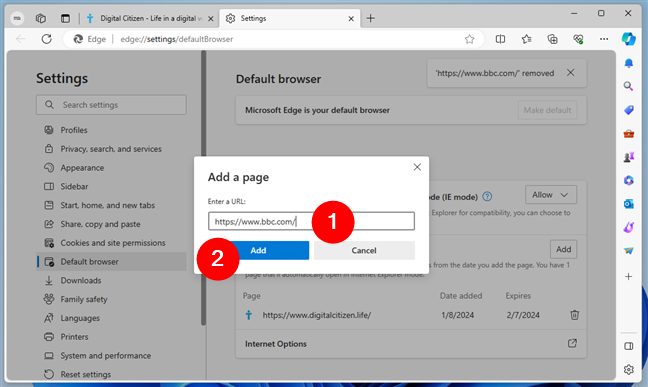Click the settings navigation scrollbar
This screenshot has width=648, height=387.
(203, 188)
